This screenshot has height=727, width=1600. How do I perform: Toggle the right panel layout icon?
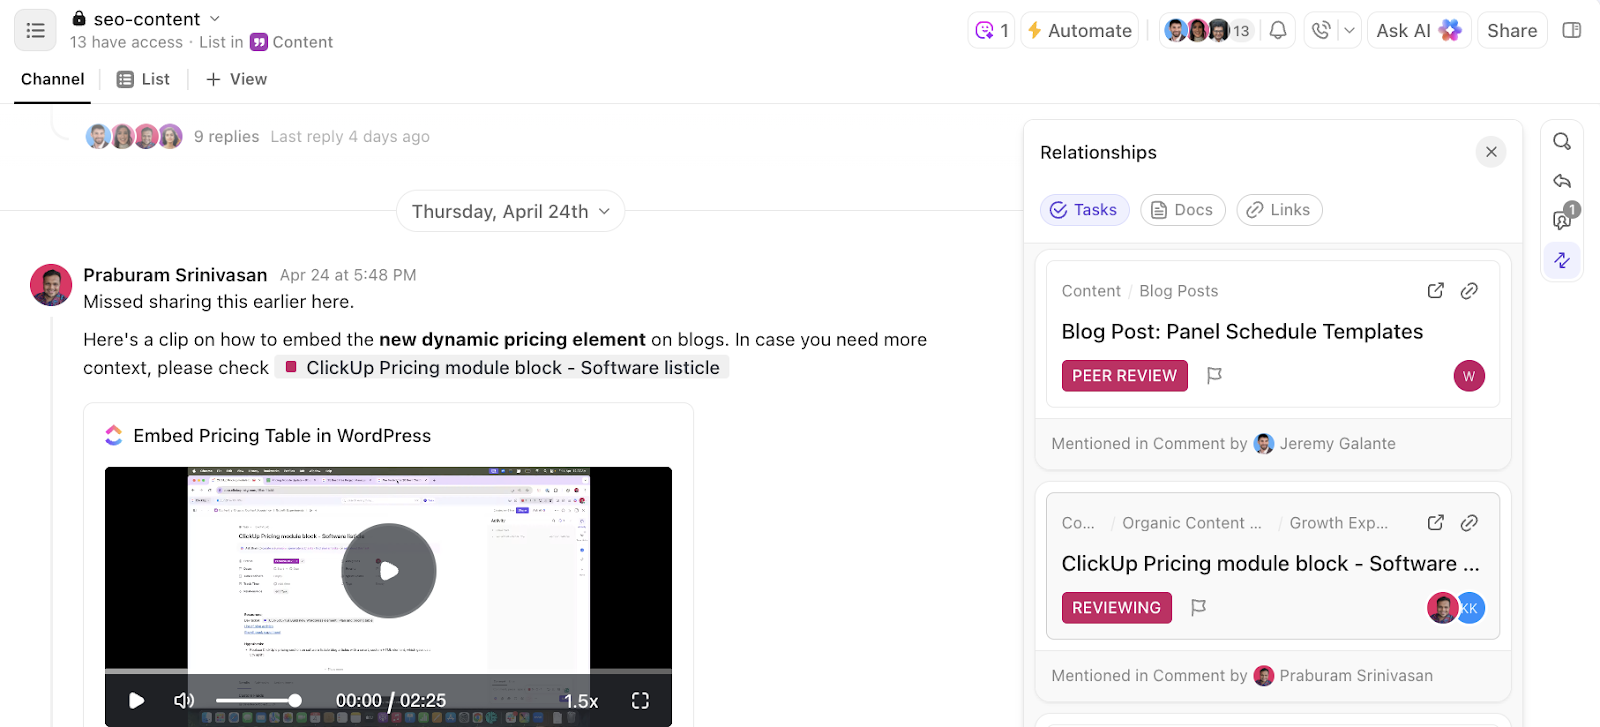click(x=1572, y=31)
